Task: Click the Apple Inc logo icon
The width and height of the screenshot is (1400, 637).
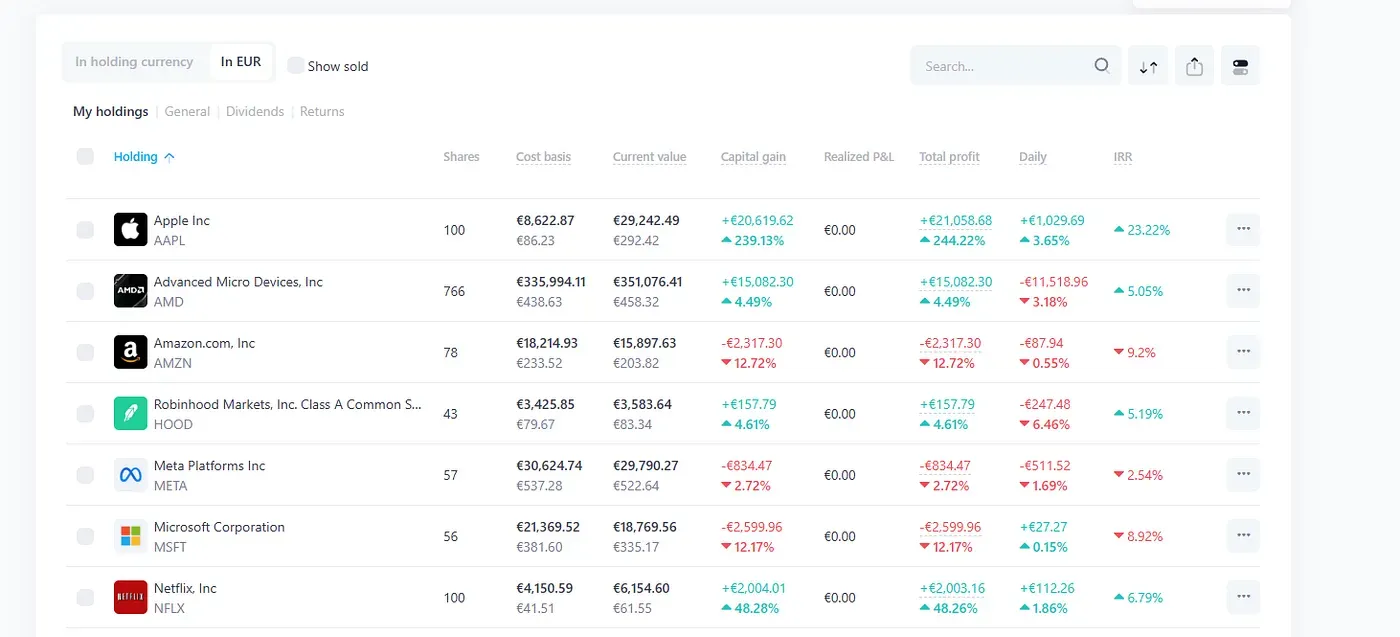Action: pos(130,229)
